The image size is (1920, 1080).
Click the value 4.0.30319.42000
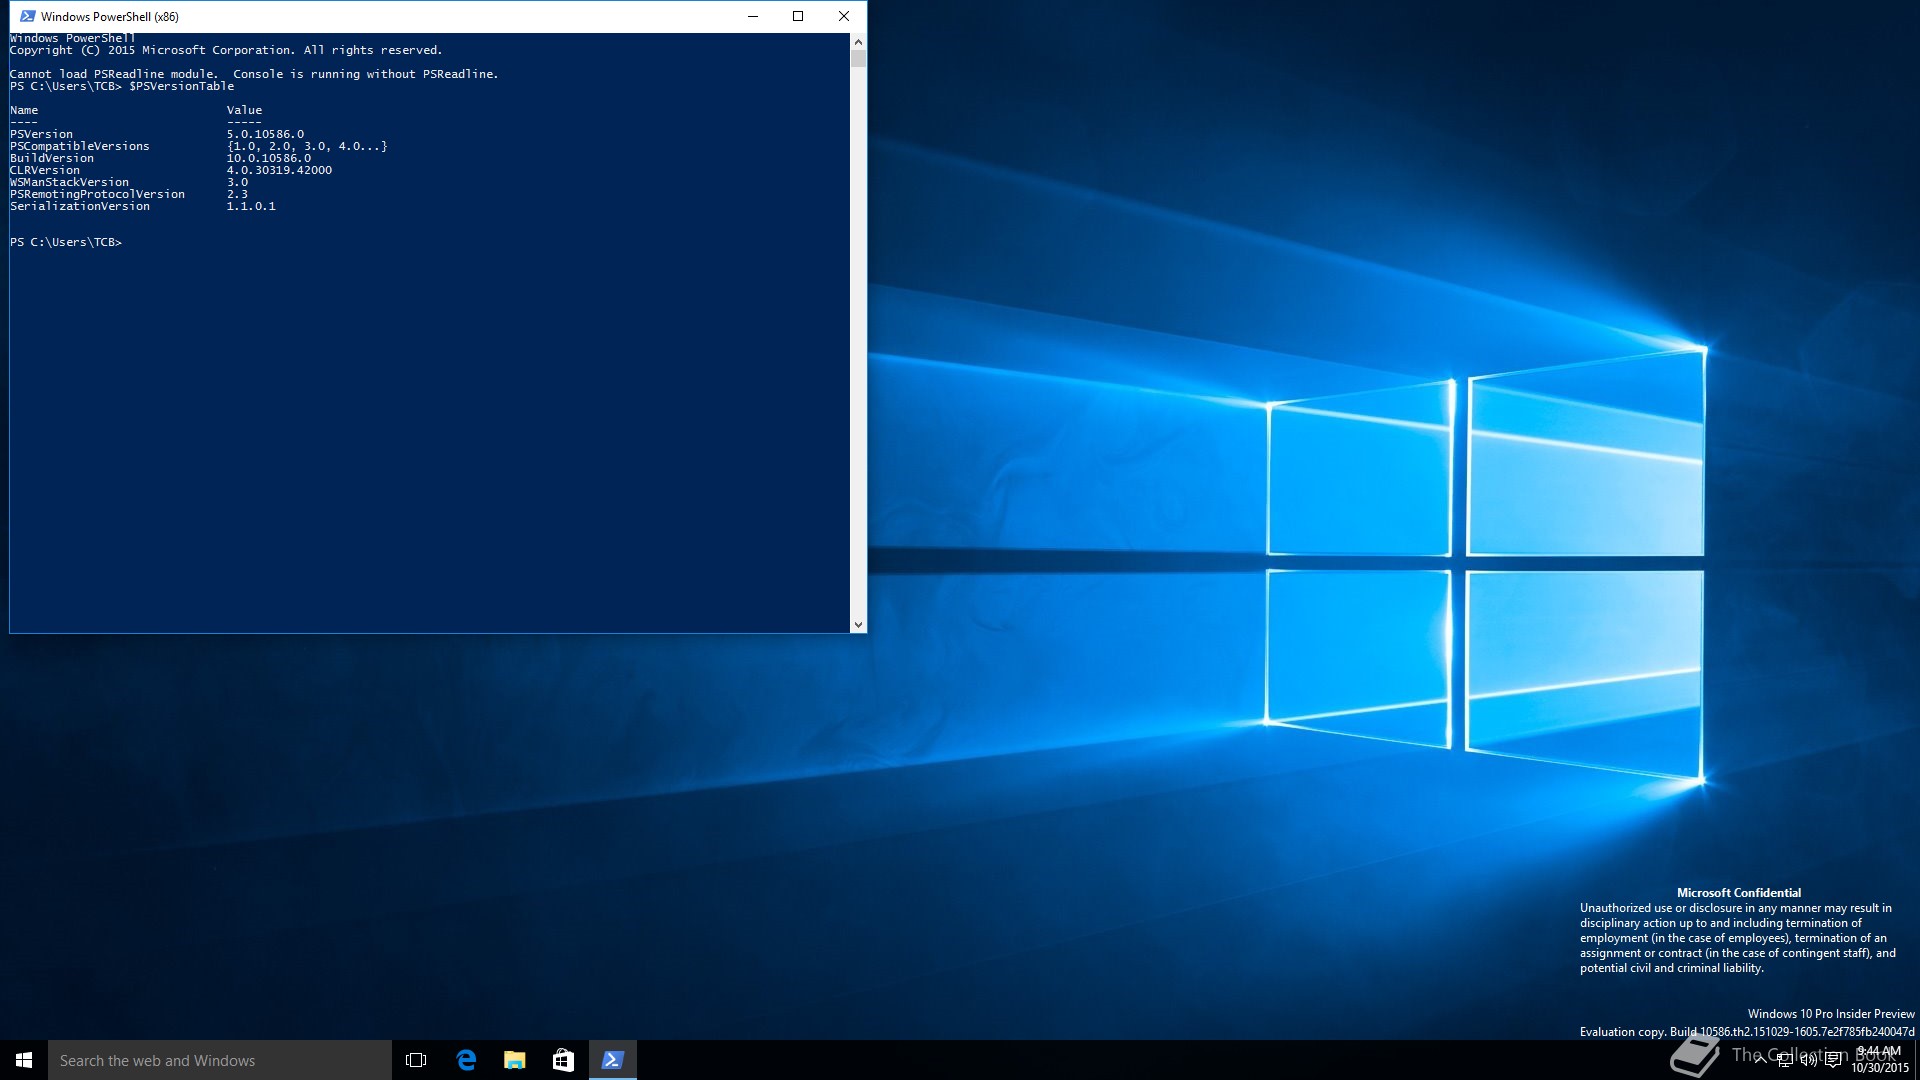[x=279, y=170]
